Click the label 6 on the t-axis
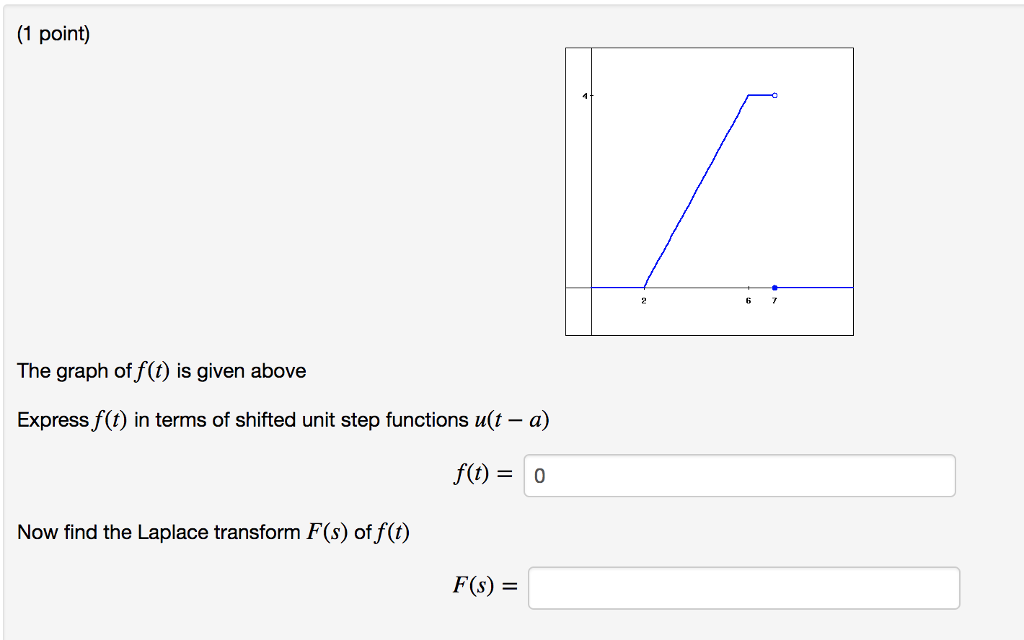This screenshot has height=640, width=1024. tap(748, 299)
